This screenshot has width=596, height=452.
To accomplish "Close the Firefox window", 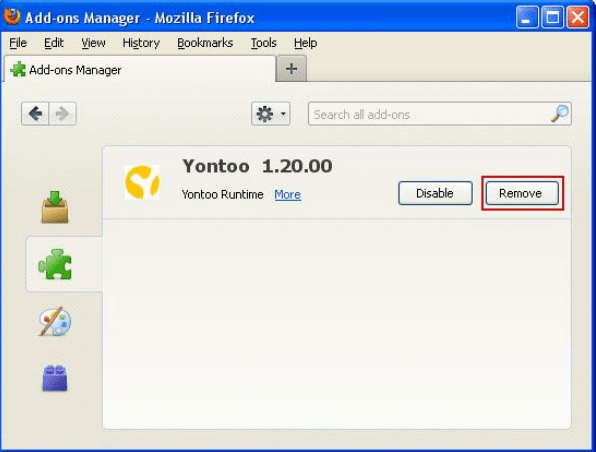I will (x=578, y=17).
